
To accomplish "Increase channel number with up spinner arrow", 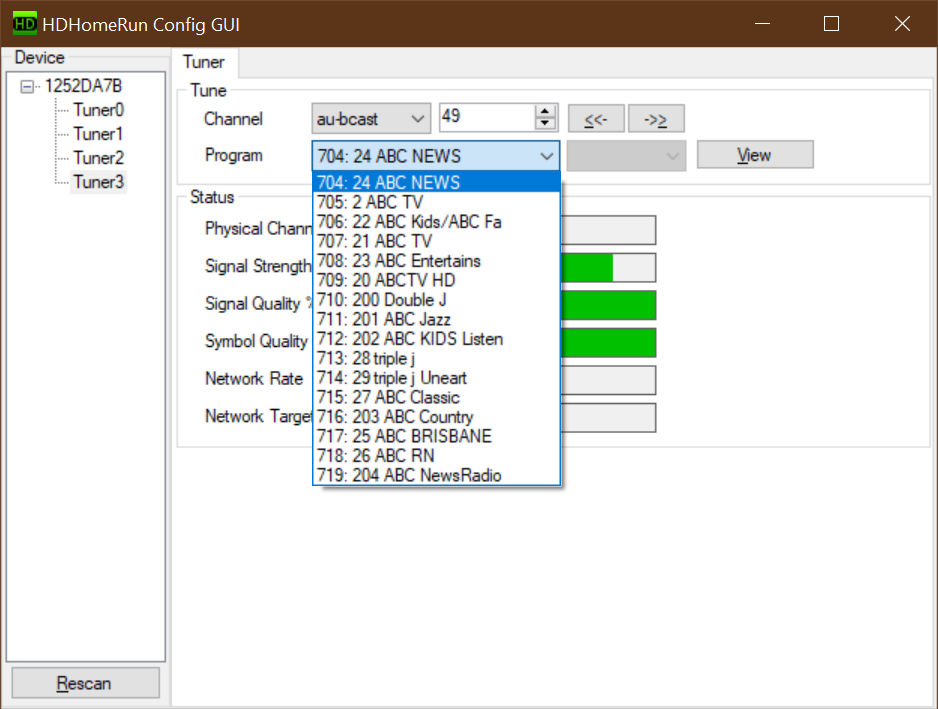I will click(544, 111).
